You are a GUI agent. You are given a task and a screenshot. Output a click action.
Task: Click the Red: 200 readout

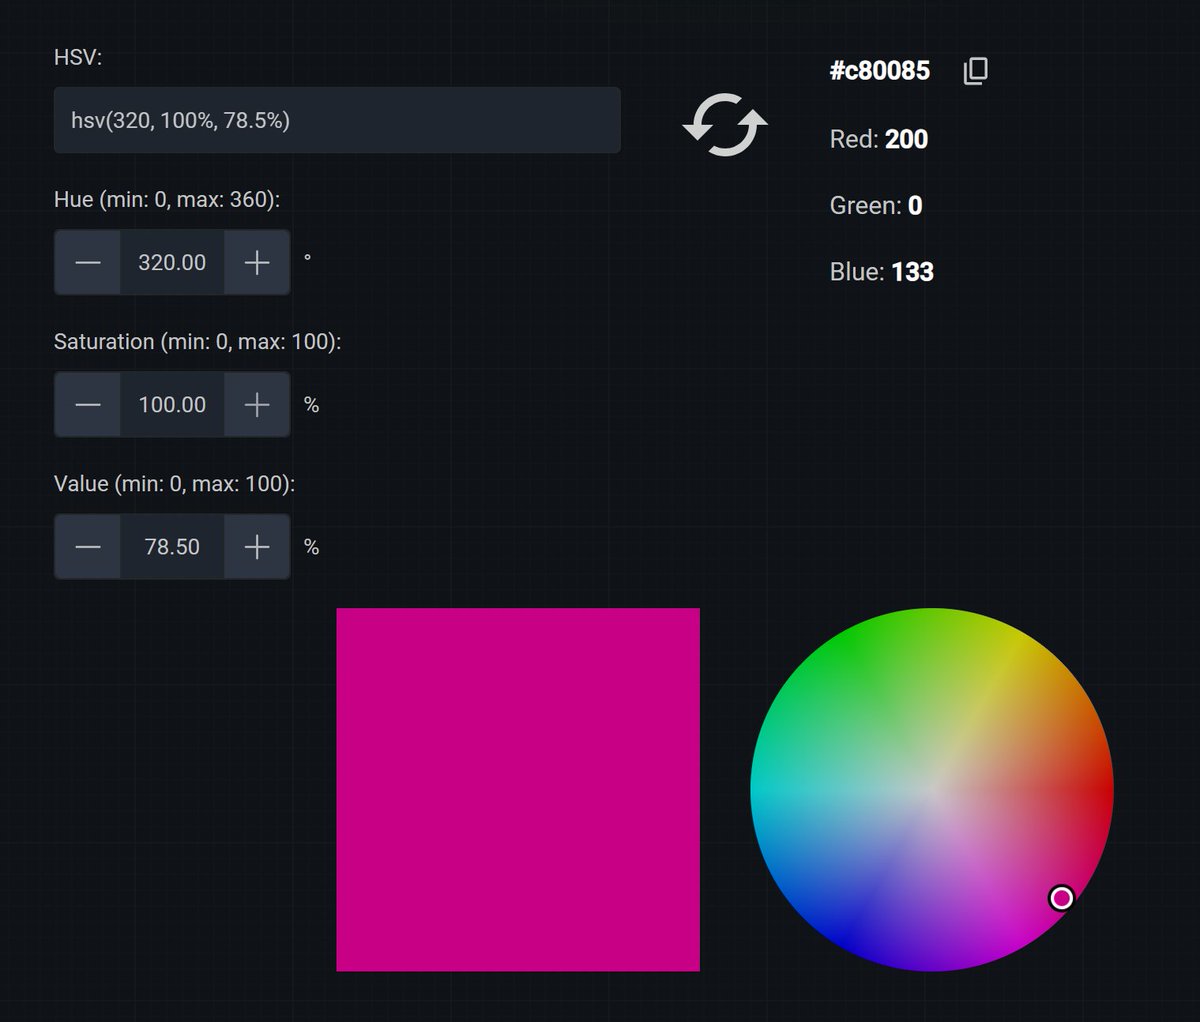click(x=879, y=139)
